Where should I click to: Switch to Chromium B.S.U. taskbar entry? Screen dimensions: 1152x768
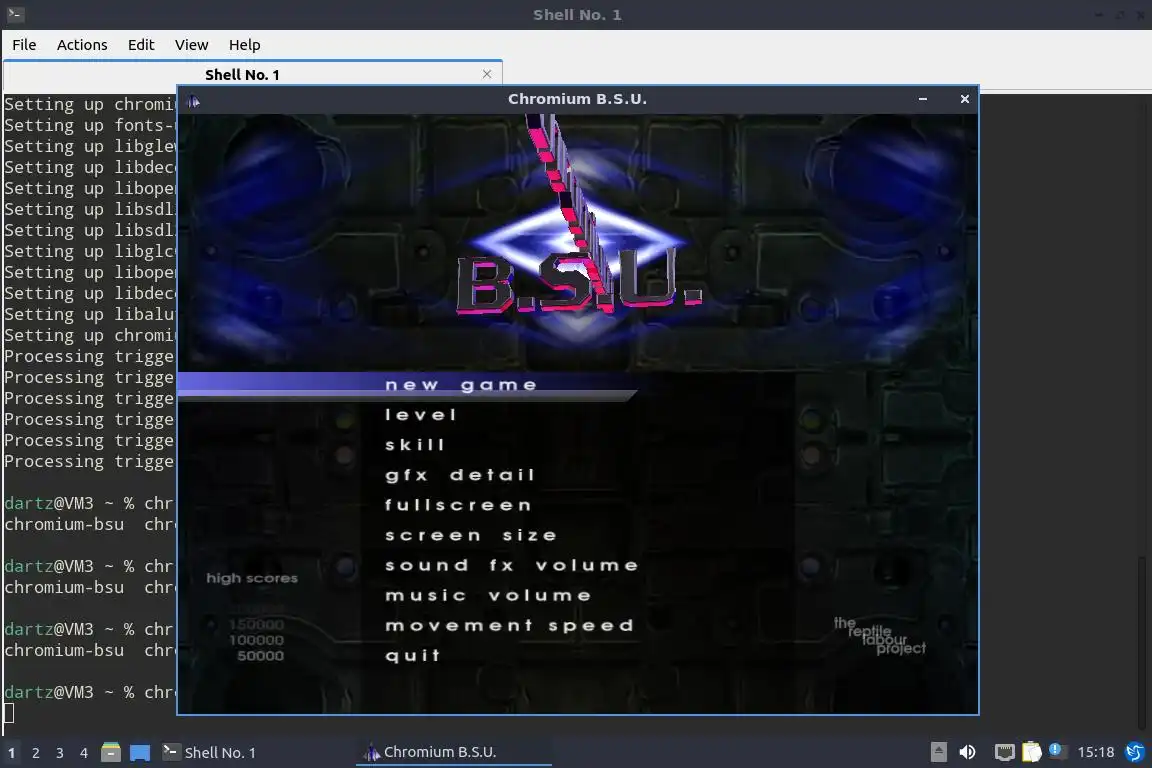point(453,753)
